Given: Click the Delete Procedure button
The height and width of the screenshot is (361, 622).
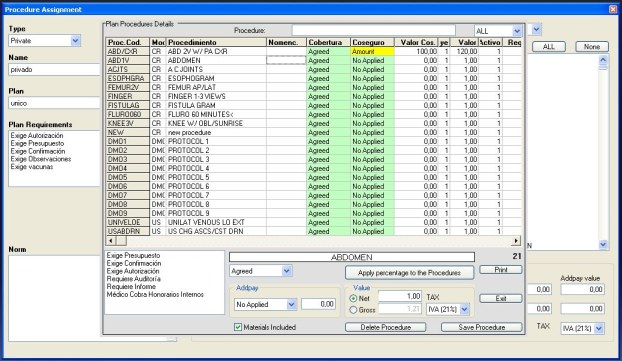Looking at the screenshot, I should (x=386, y=327).
